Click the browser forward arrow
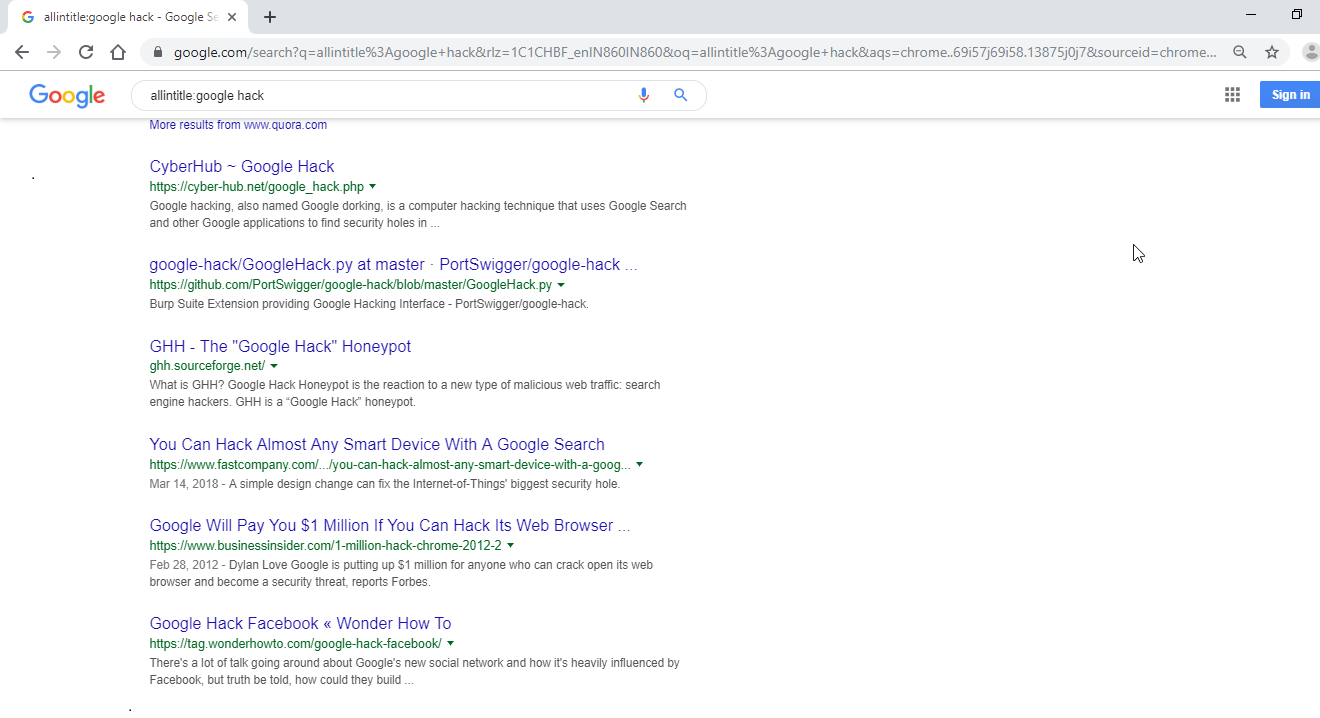This screenshot has width=1320, height=718. pos(54,52)
